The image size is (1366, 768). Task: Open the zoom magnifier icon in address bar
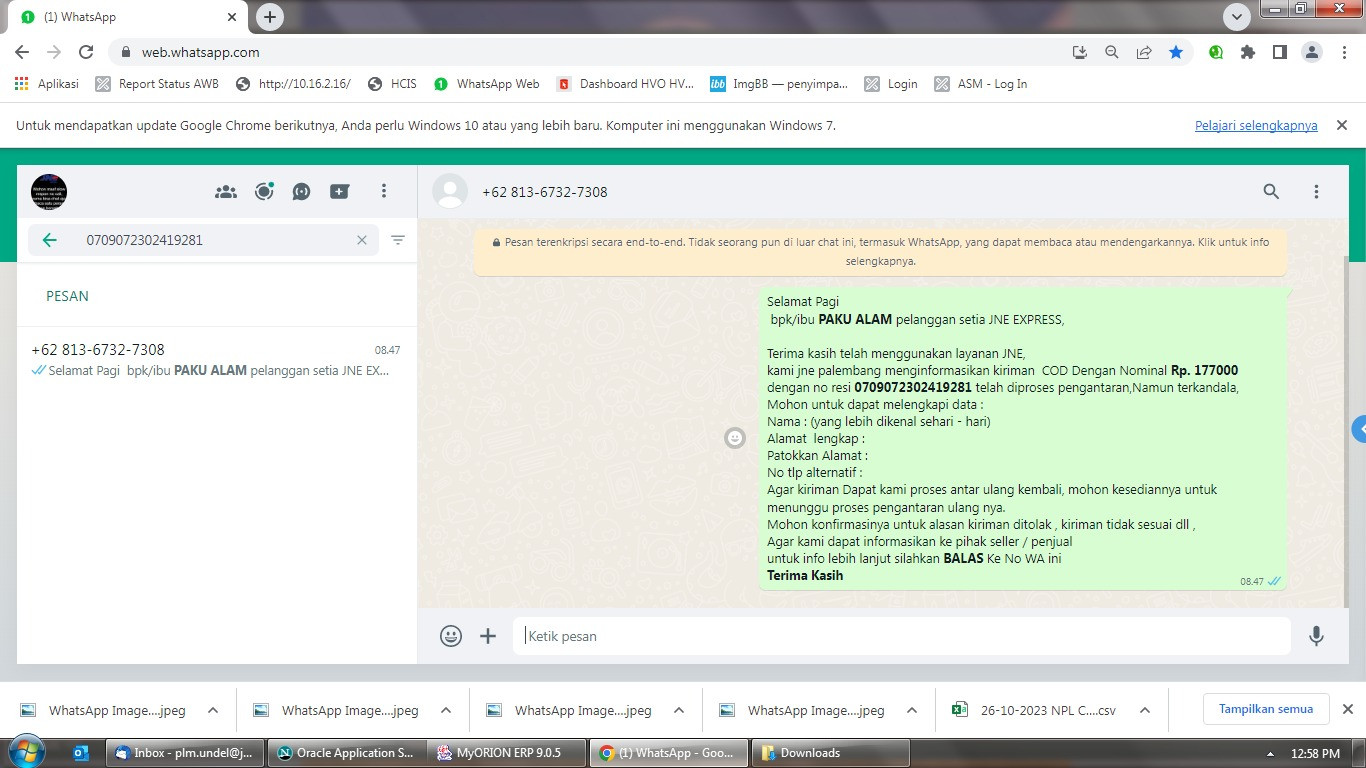point(1112,52)
